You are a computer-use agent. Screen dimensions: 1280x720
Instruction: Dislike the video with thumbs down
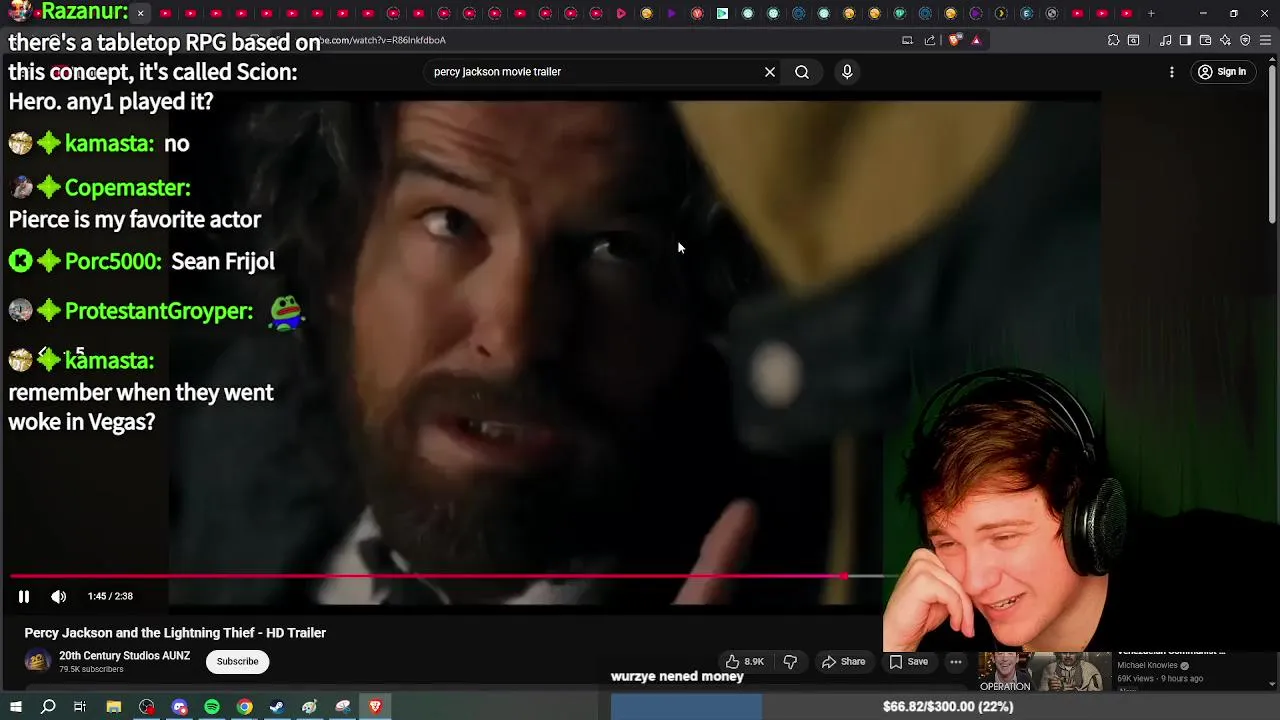click(790, 662)
